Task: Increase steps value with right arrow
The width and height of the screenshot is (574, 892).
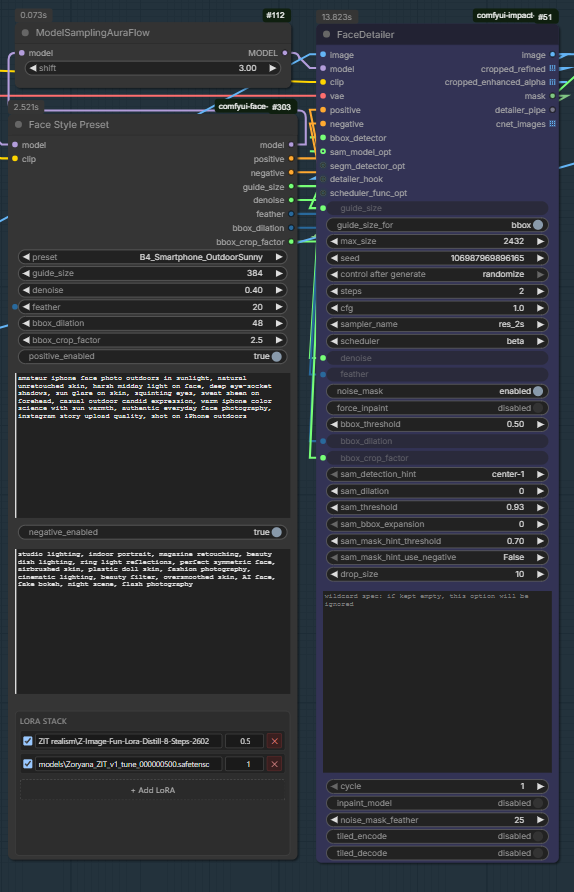Action: click(540, 291)
